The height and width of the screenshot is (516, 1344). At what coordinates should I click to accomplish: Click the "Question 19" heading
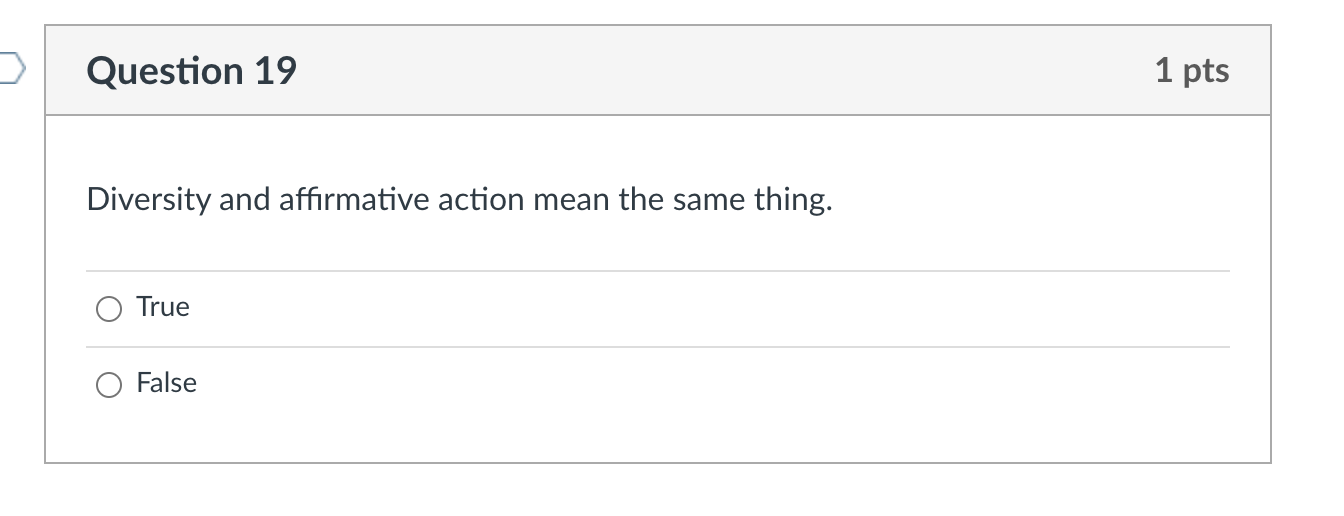pyautogui.click(x=192, y=71)
